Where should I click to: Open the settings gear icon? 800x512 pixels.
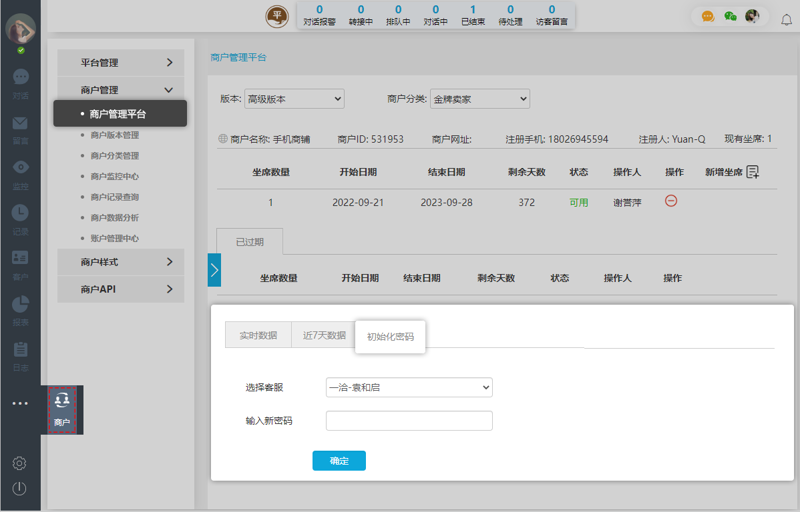[x=19, y=463]
